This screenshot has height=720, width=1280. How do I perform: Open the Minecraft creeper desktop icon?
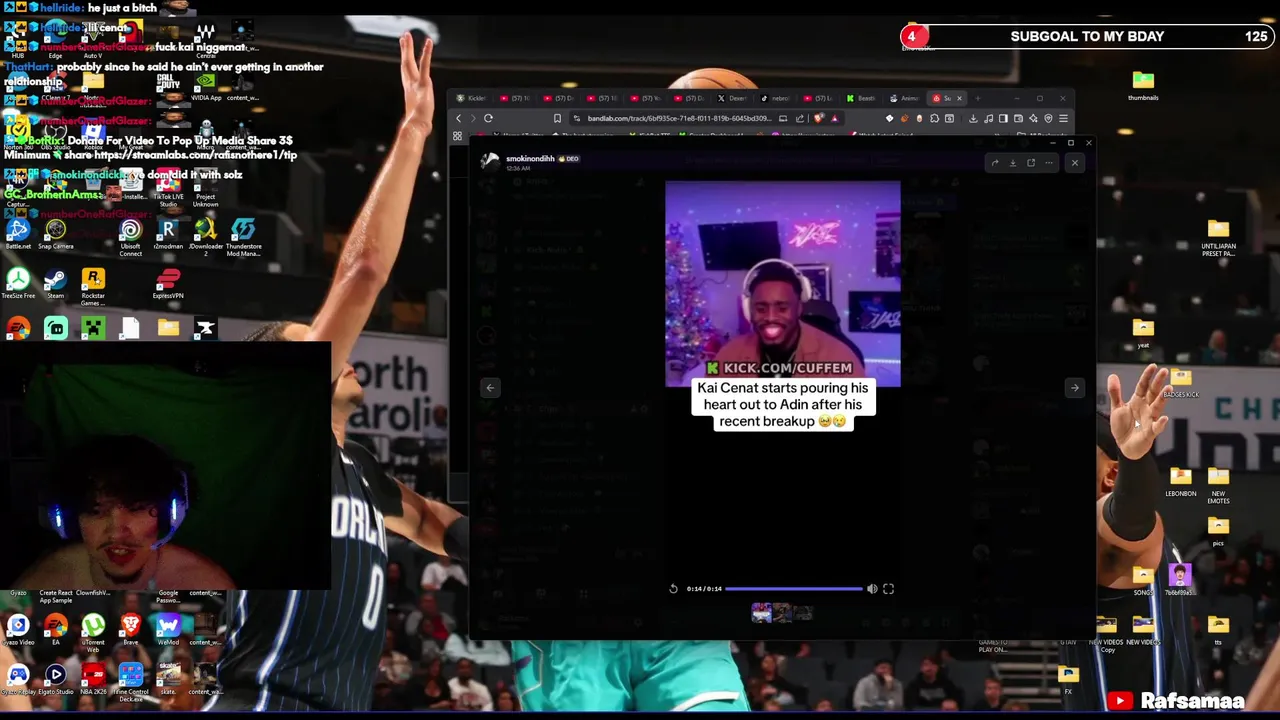tap(93, 328)
